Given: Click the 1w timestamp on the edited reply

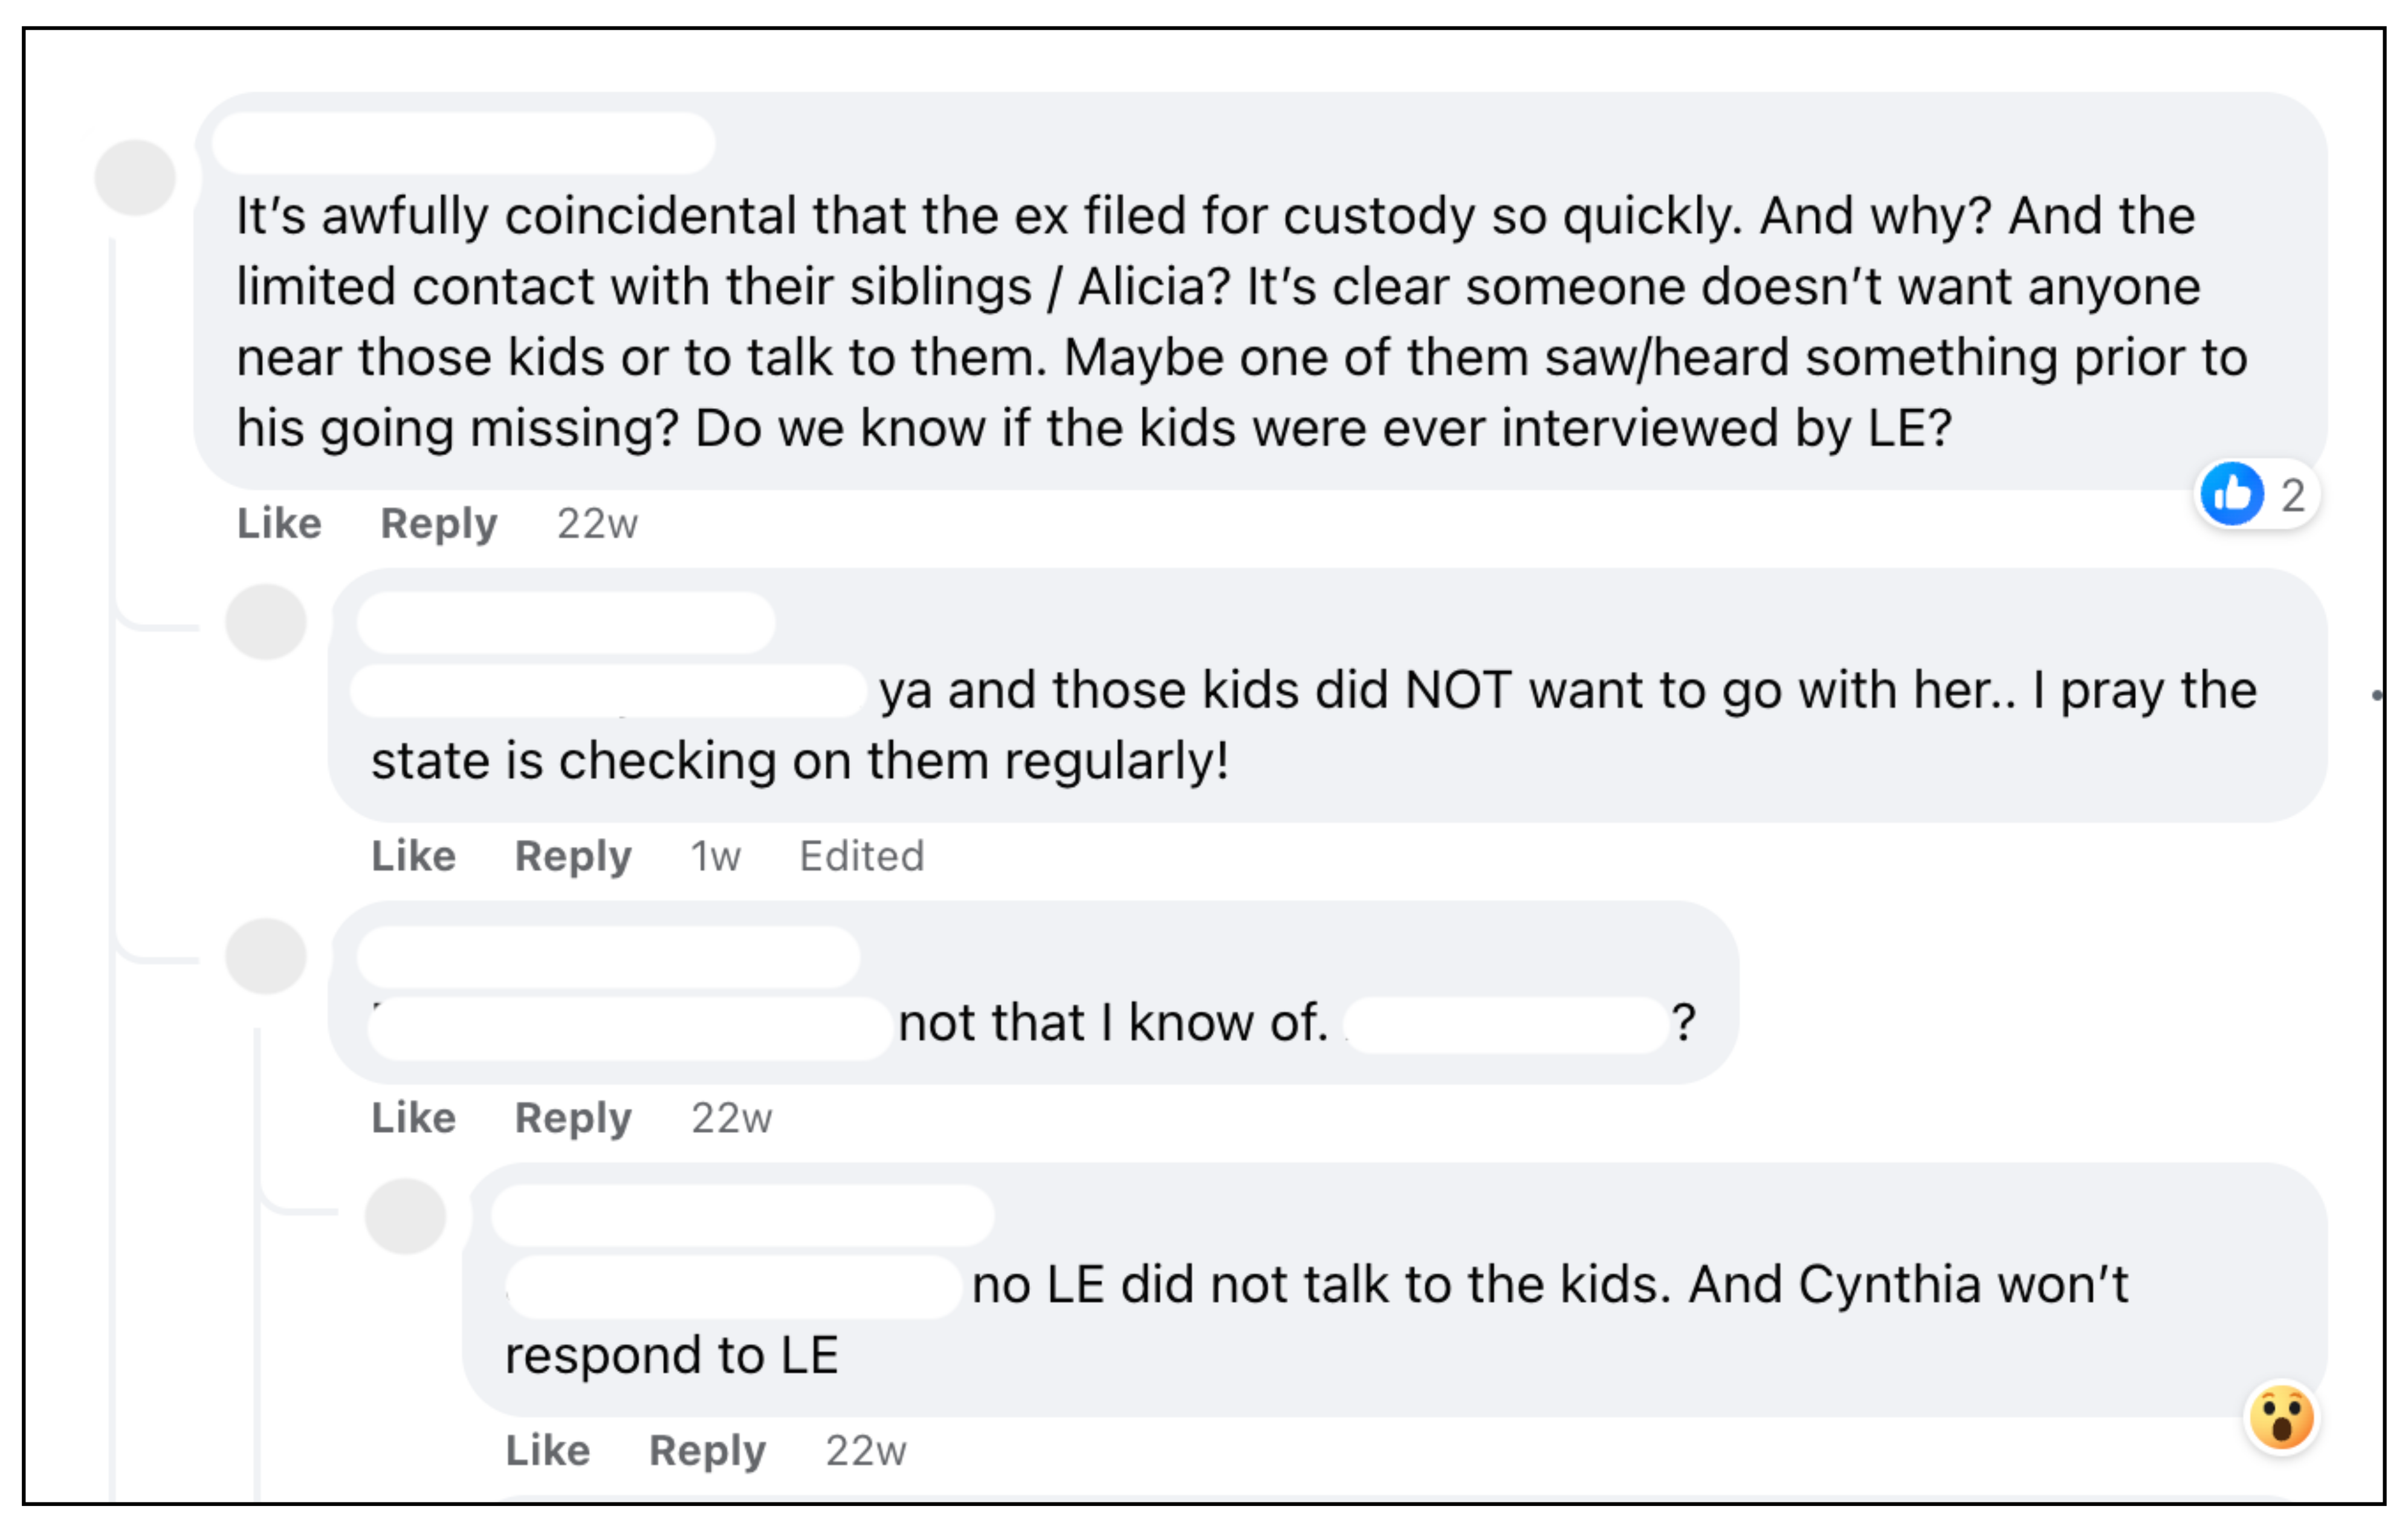Looking at the screenshot, I should 715,856.
